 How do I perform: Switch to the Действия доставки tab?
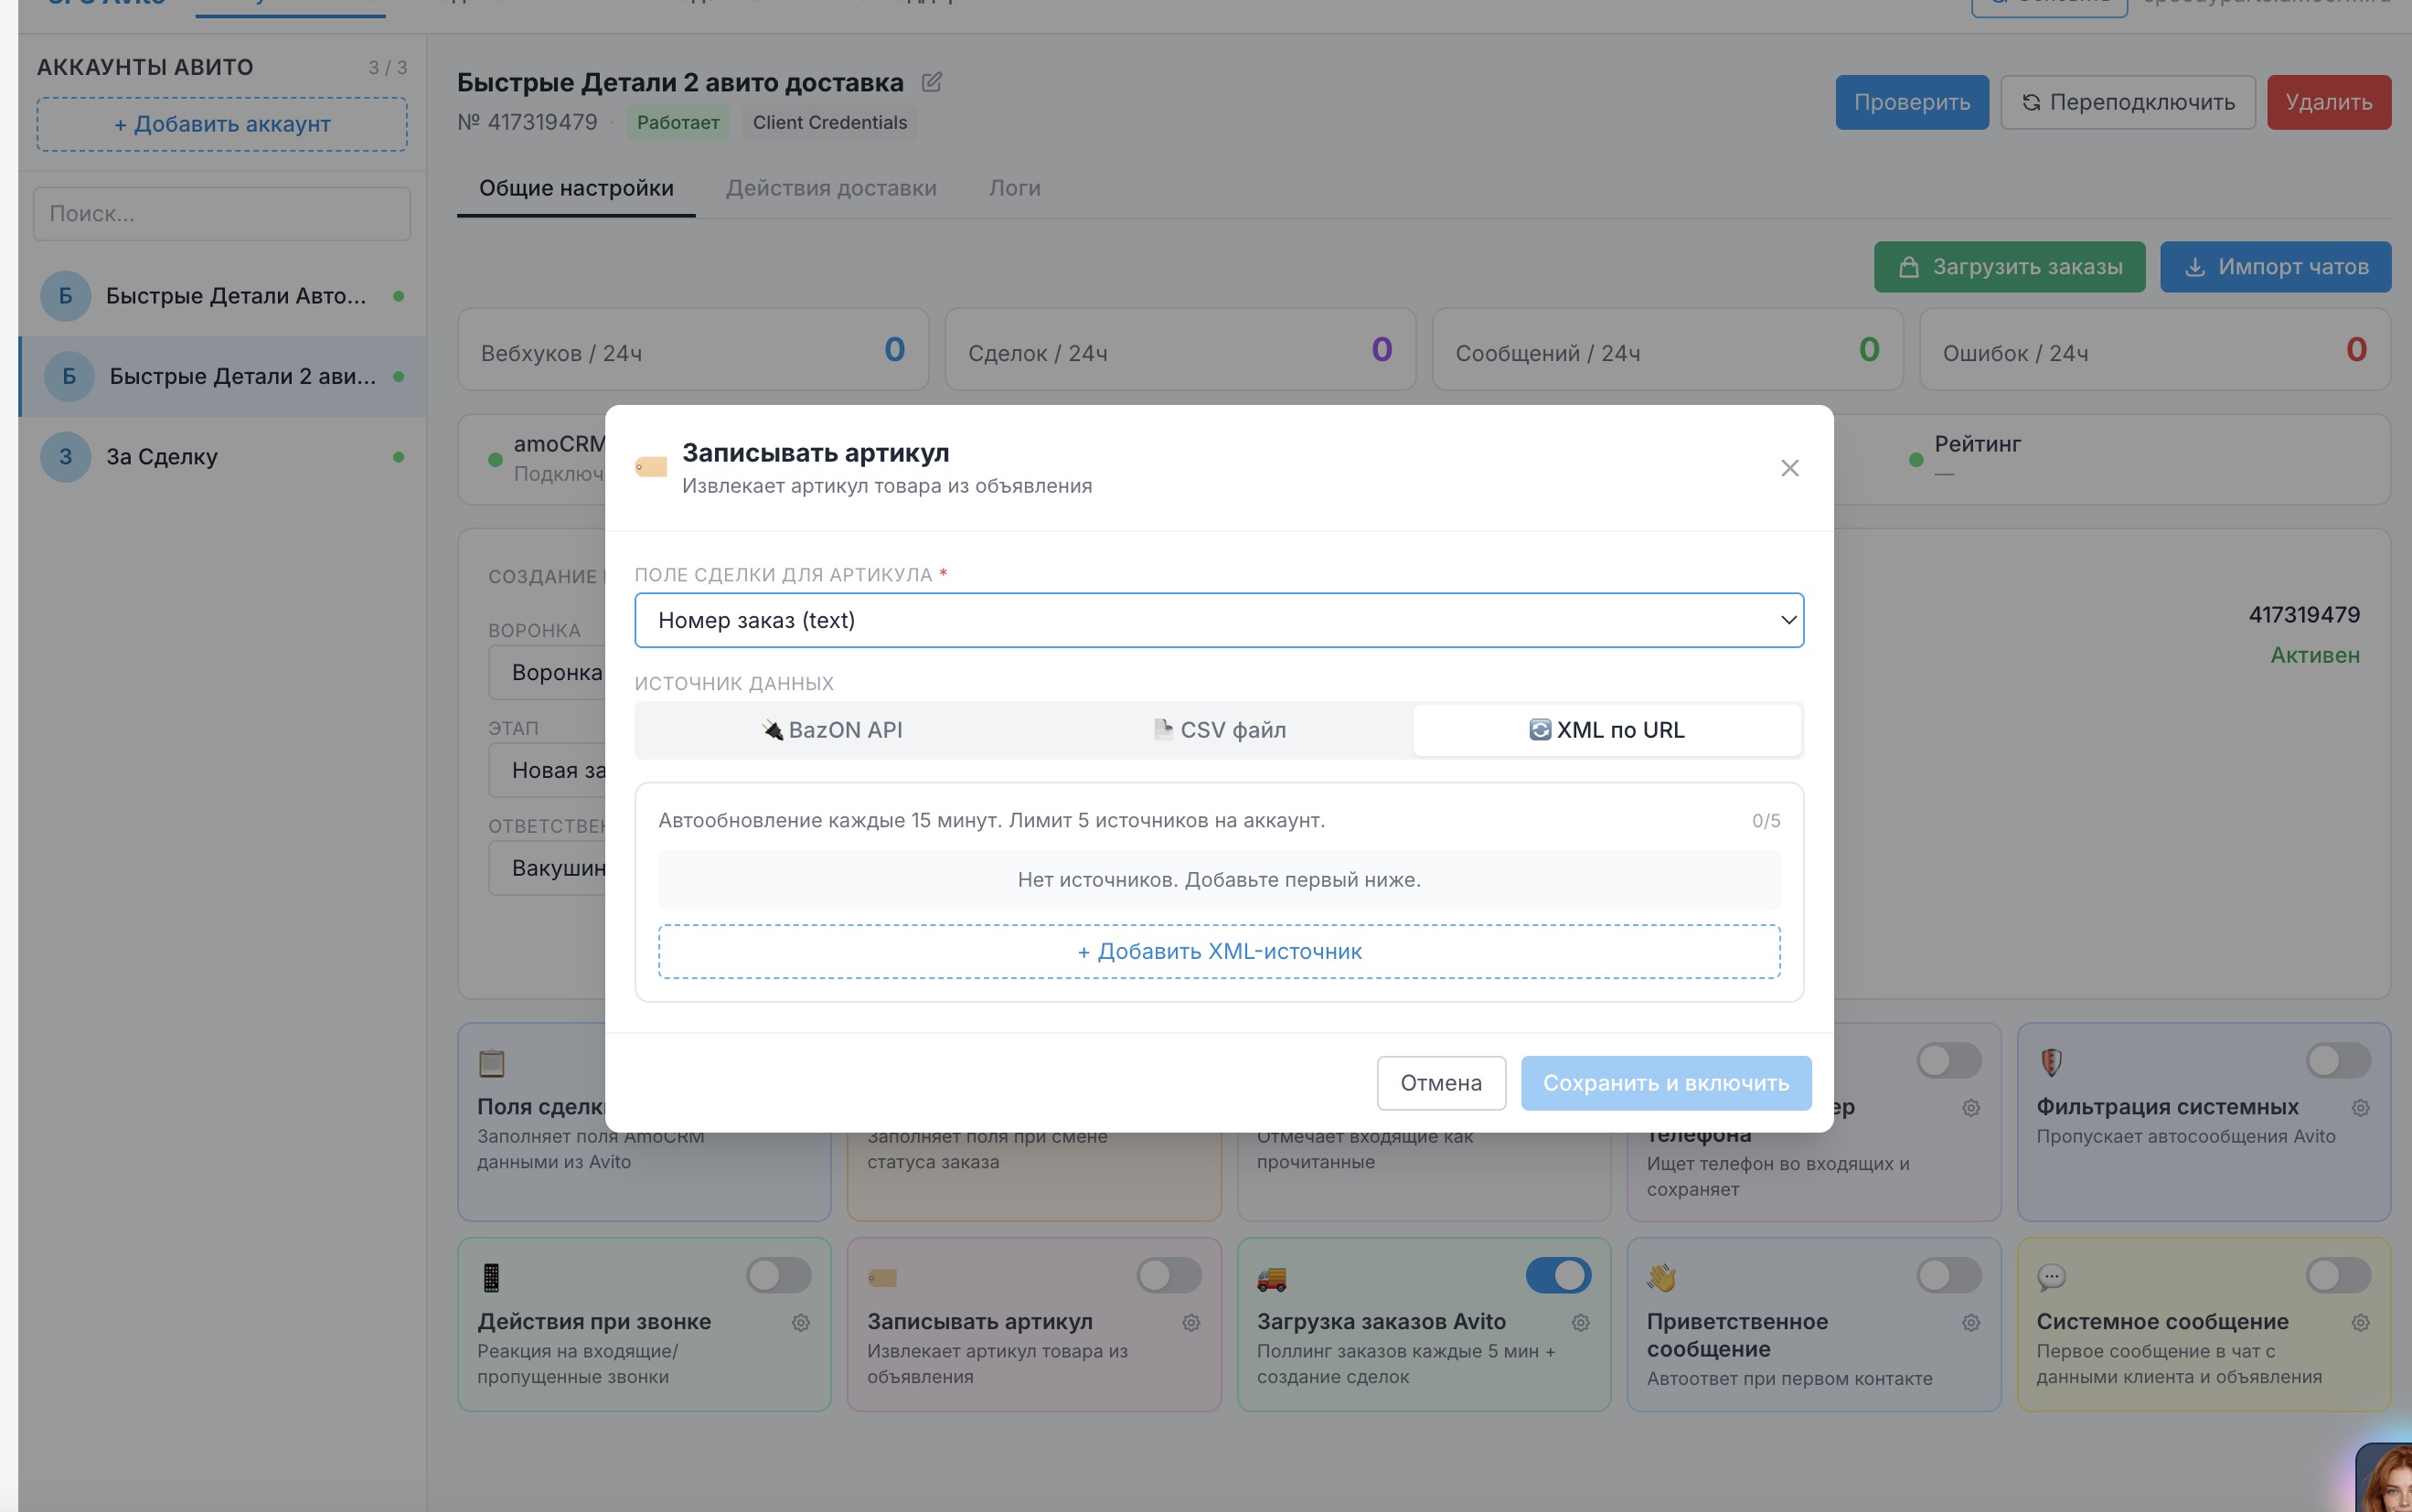pyautogui.click(x=831, y=188)
